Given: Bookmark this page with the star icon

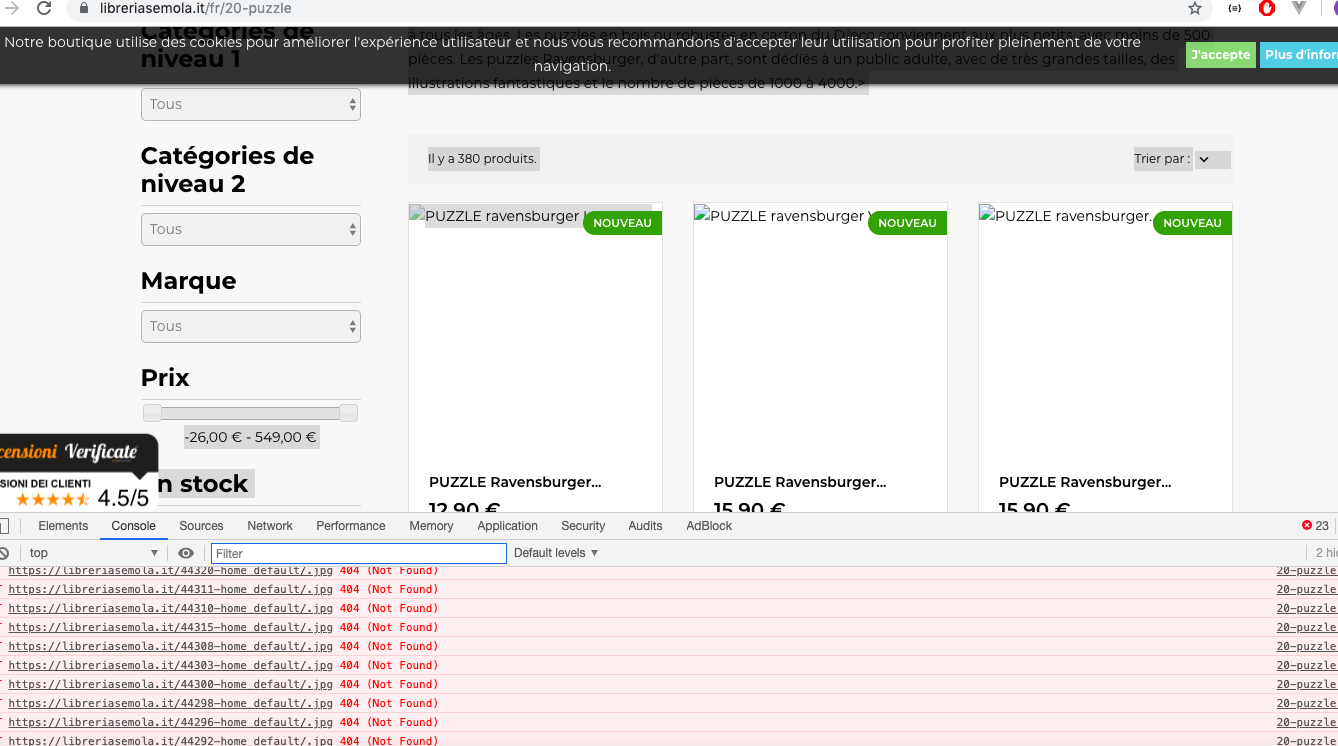Looking at the screenshot, I should click(1194, 8).
